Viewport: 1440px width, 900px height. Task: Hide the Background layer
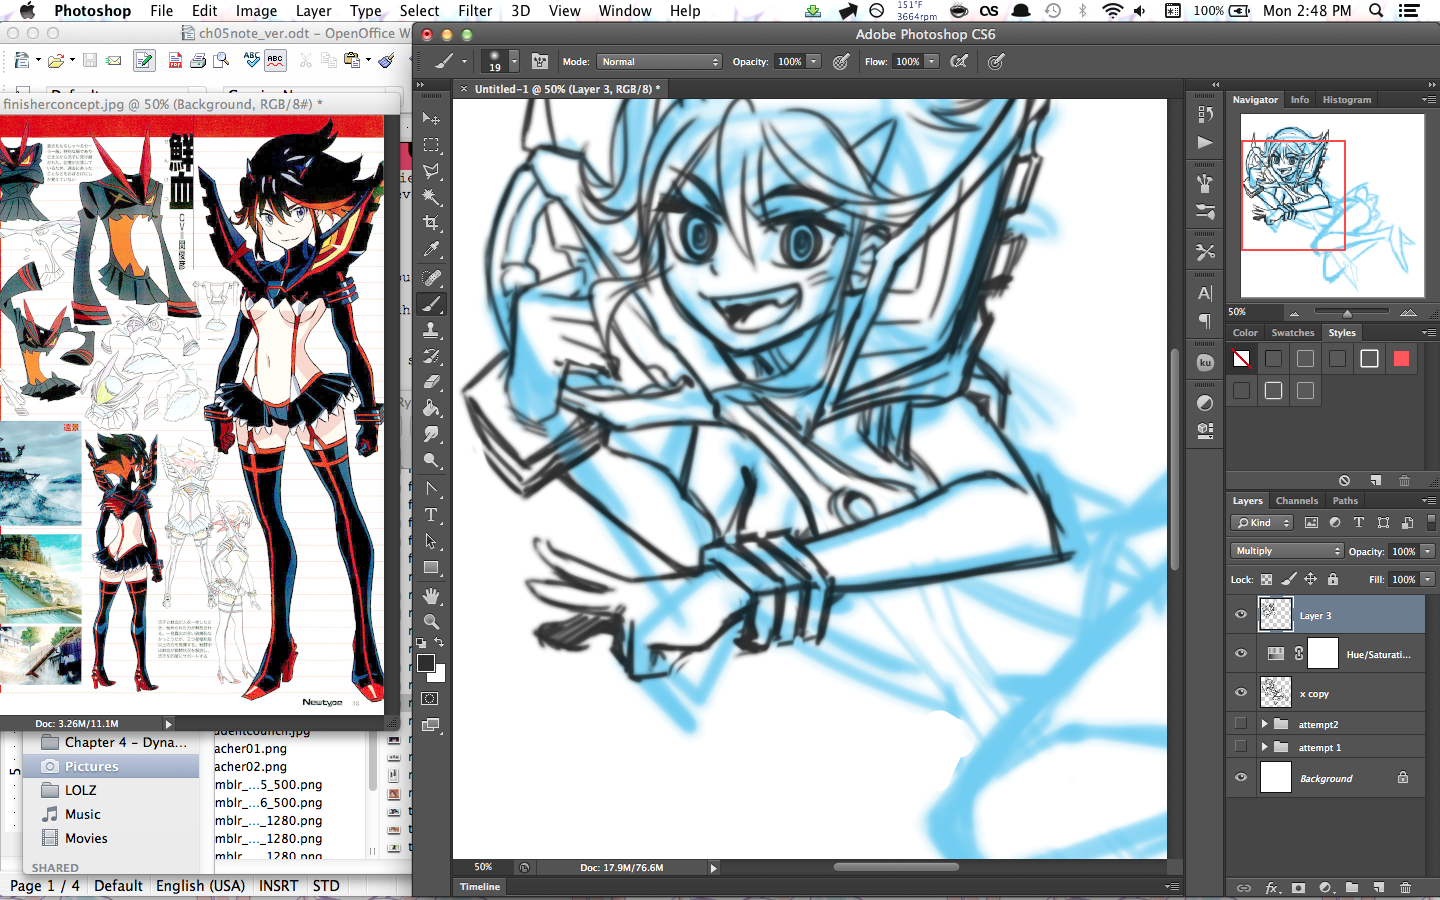point(1241,777)
